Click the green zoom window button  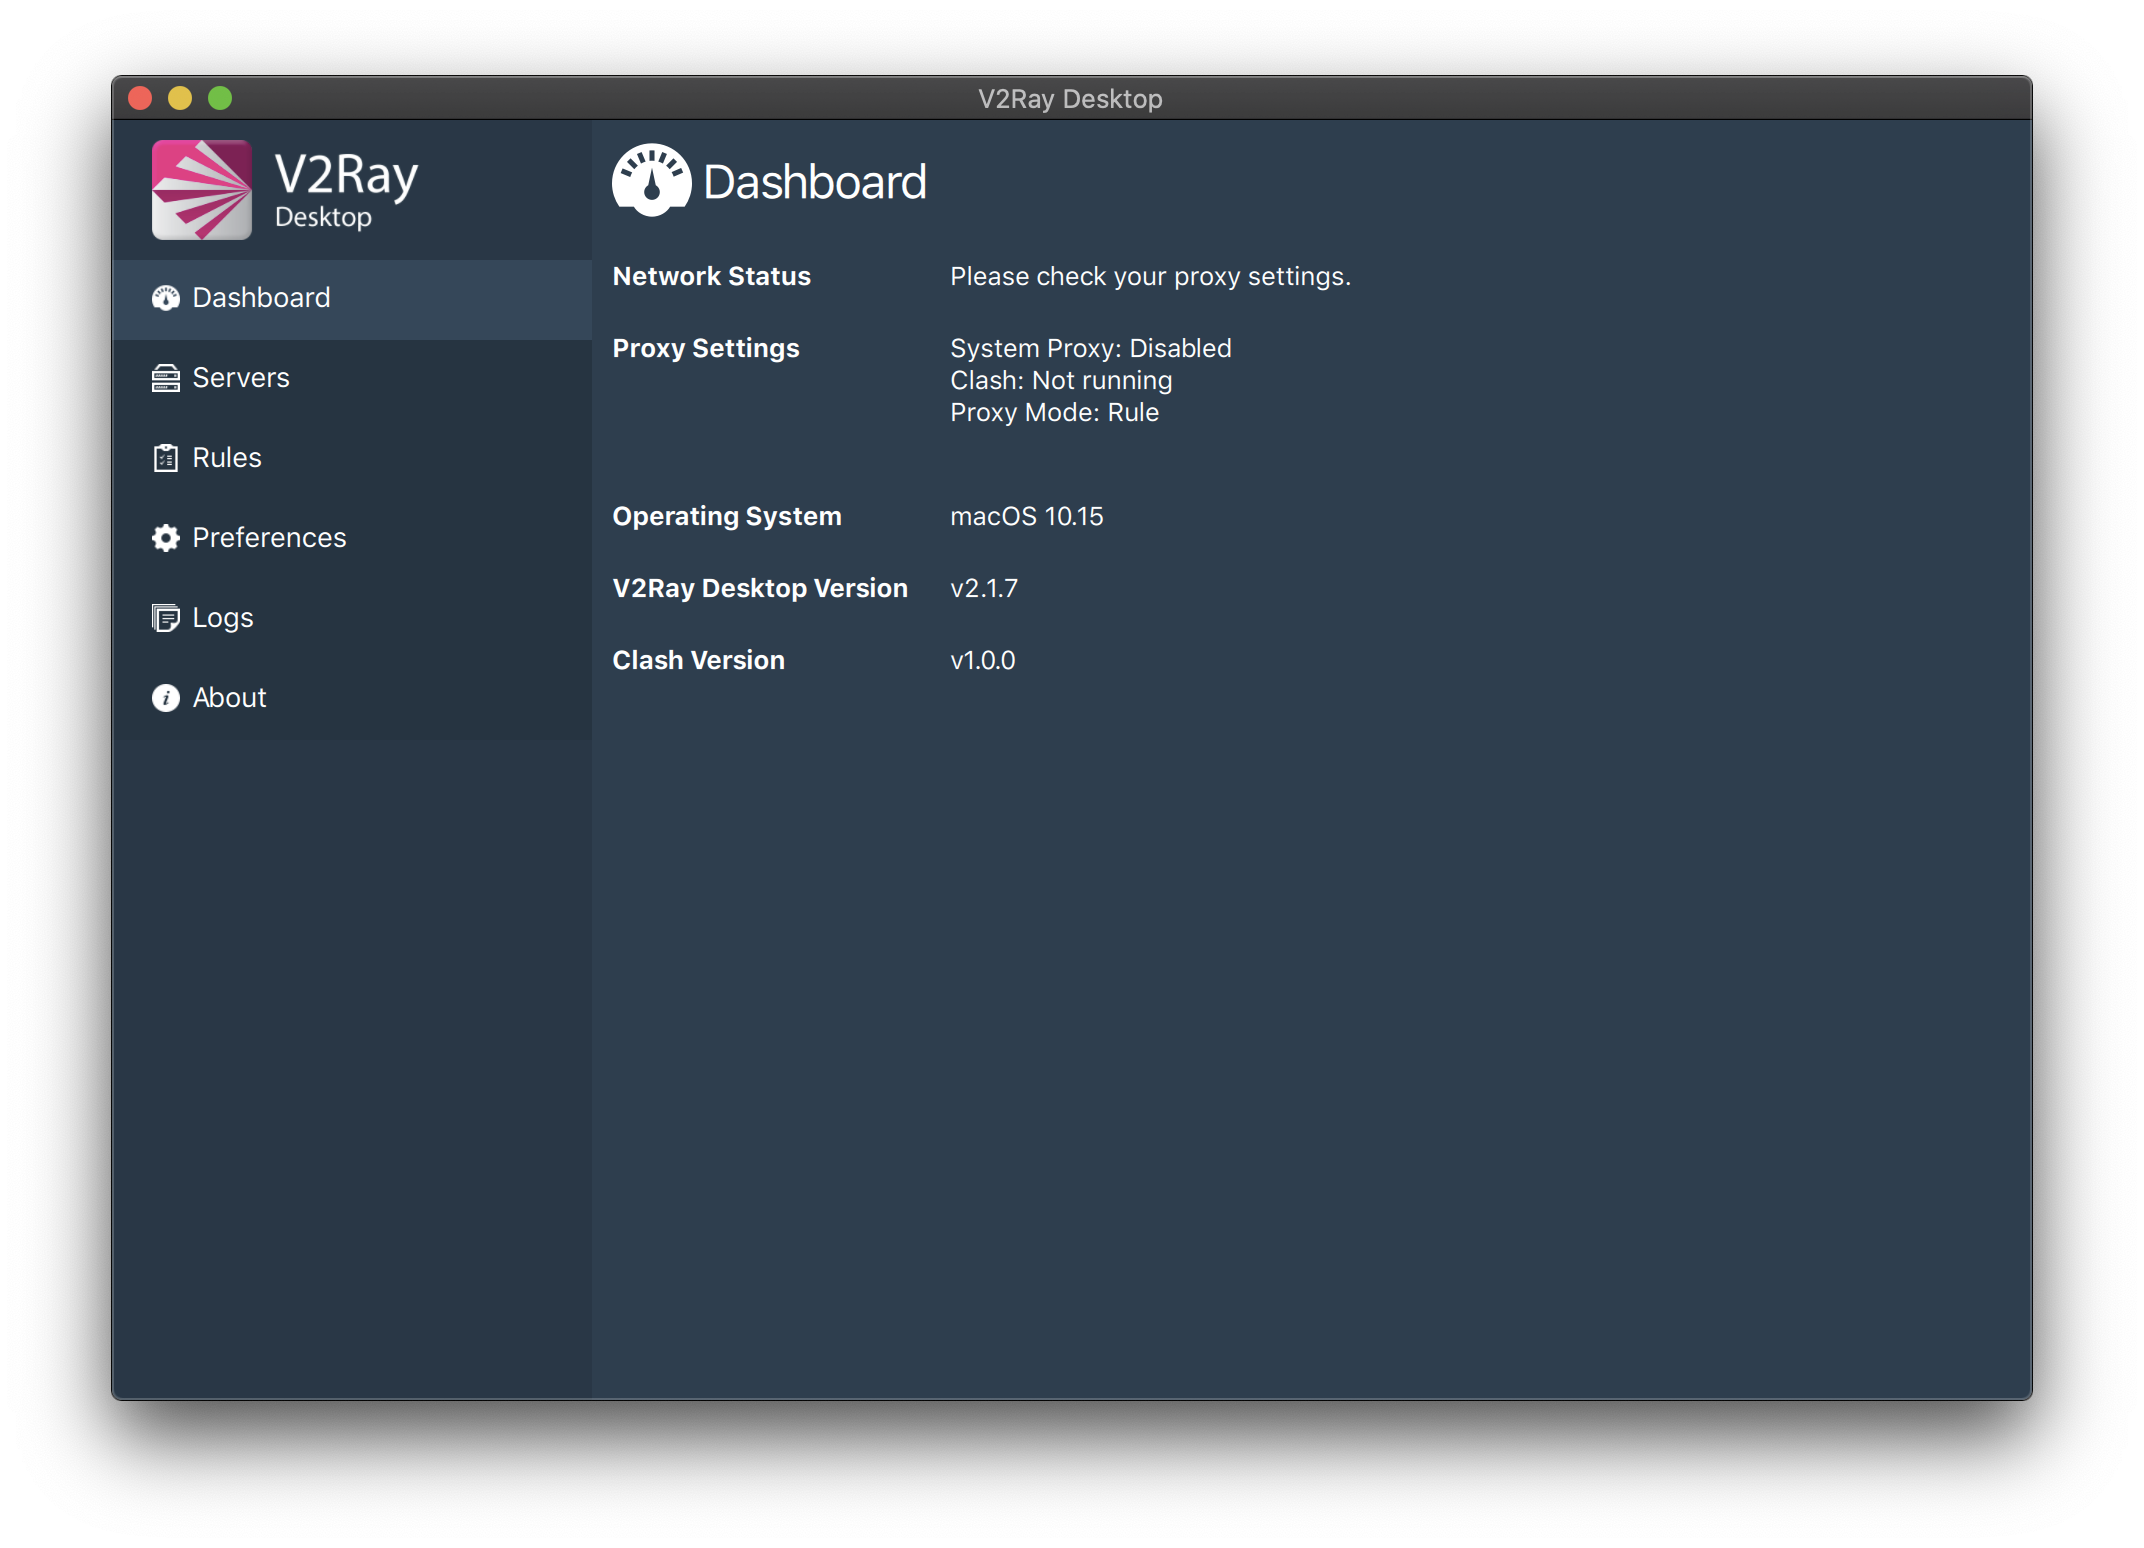[220, 98]
